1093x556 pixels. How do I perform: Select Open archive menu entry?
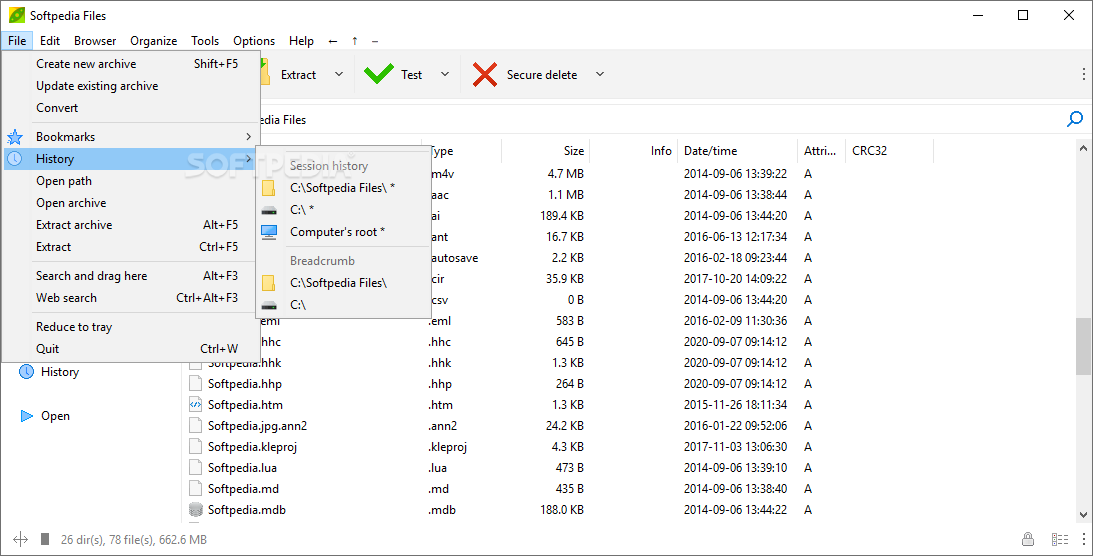coord(132,203)
